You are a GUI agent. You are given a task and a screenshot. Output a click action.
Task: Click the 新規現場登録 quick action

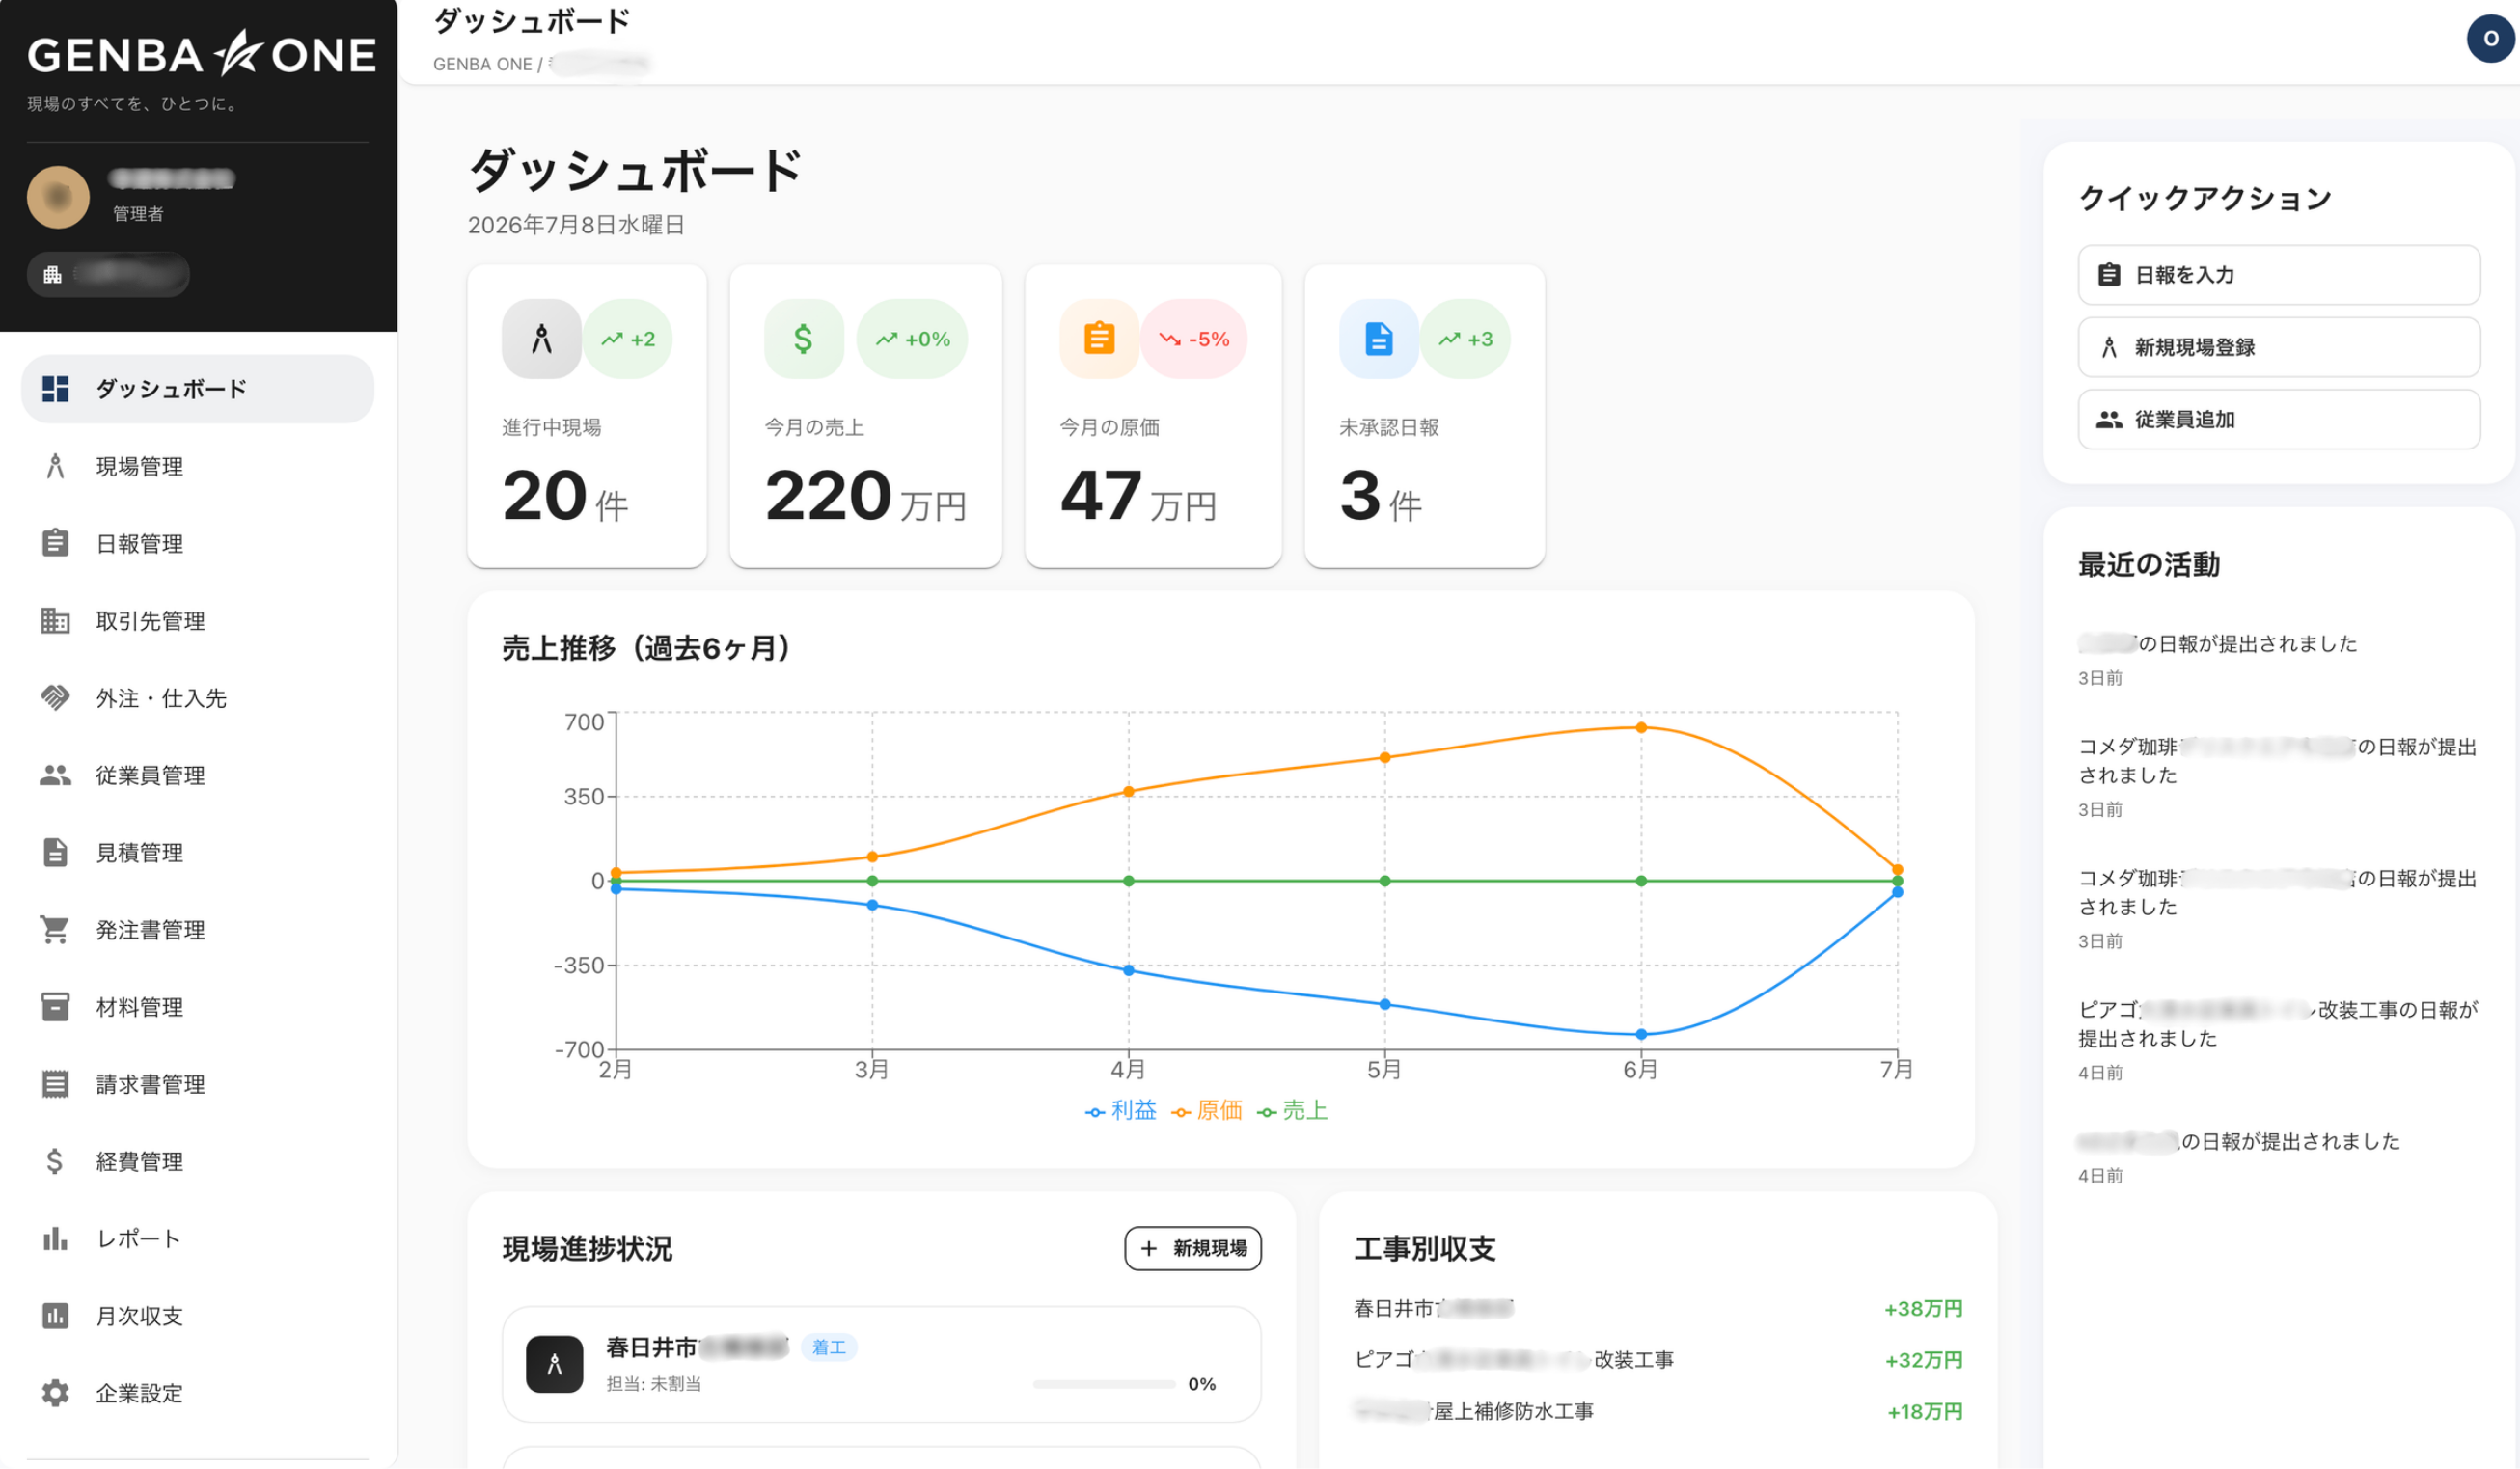click(x=2279, y=347)
